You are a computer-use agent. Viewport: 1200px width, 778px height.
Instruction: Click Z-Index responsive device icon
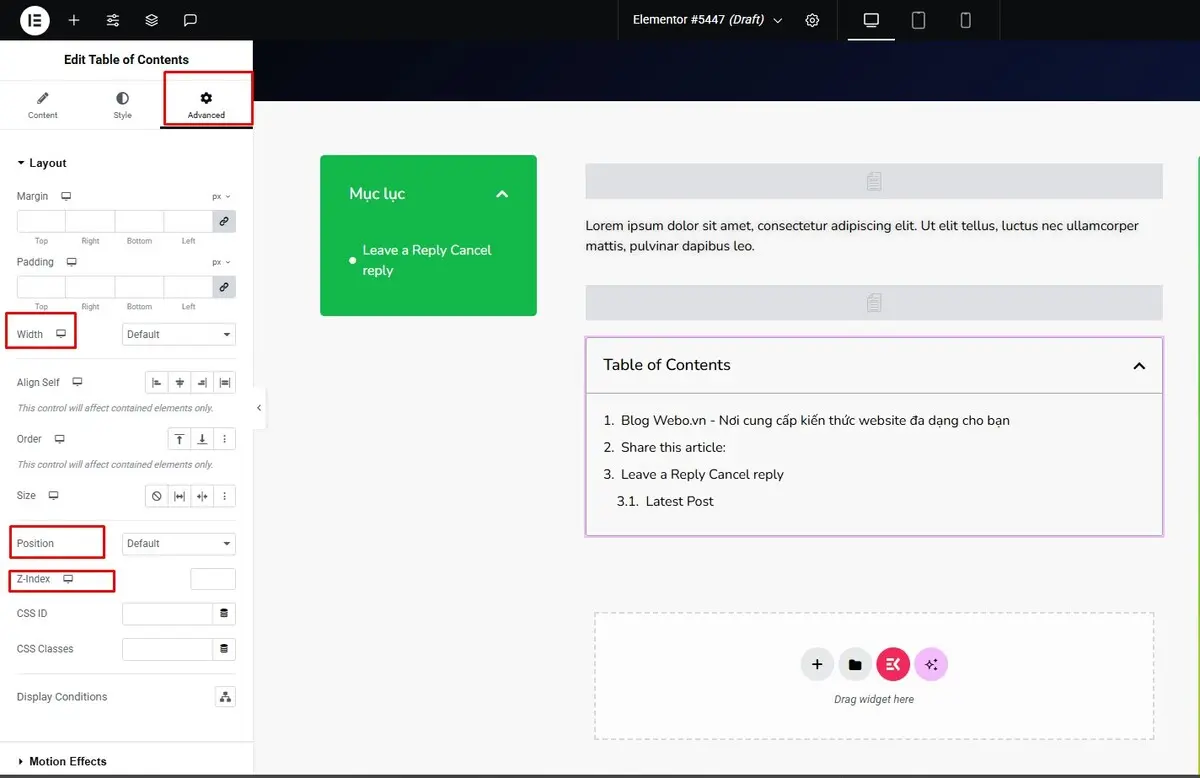pyautogui.click(x=68, y=578)
